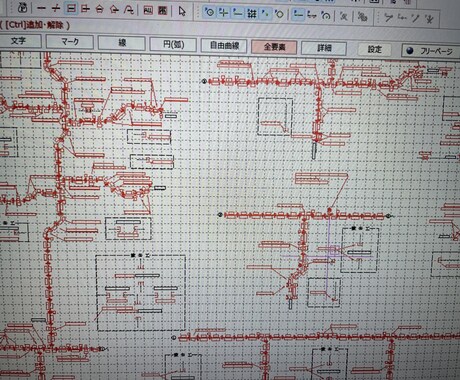Image resolution: width=460 pixels, height=380 pixels.
Task: Choose the マーク element filter
Action: point(70,42)
